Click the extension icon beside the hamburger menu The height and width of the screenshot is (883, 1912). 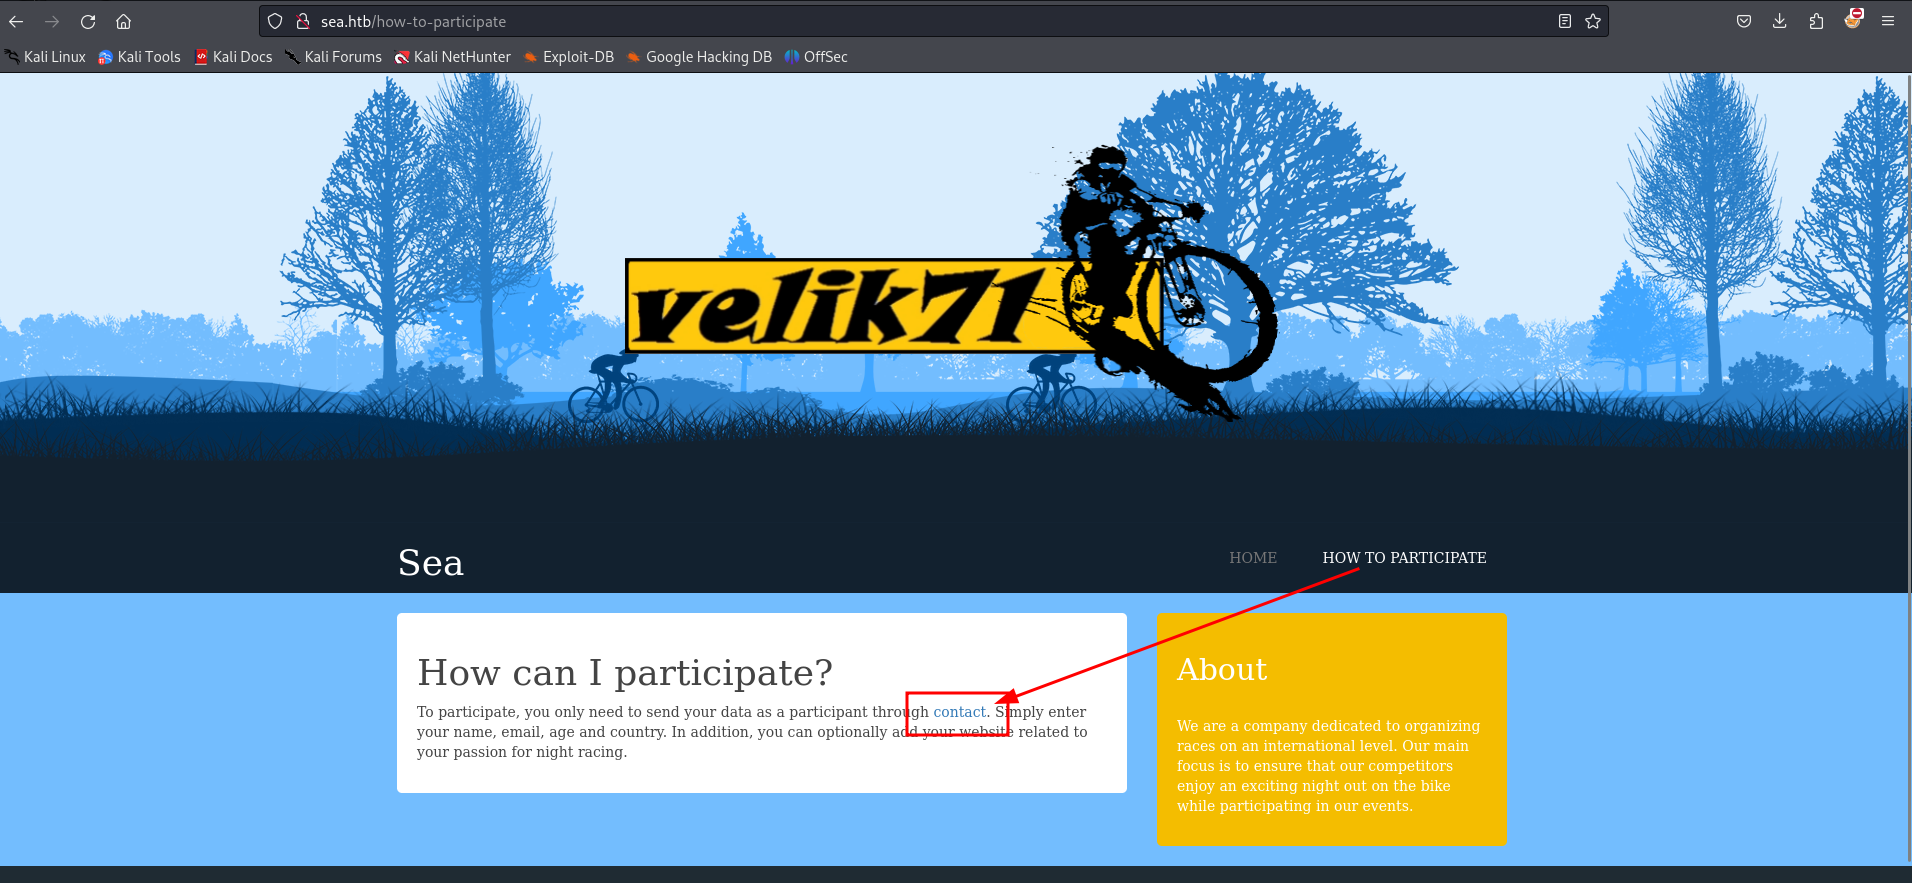coord(1853,19)
